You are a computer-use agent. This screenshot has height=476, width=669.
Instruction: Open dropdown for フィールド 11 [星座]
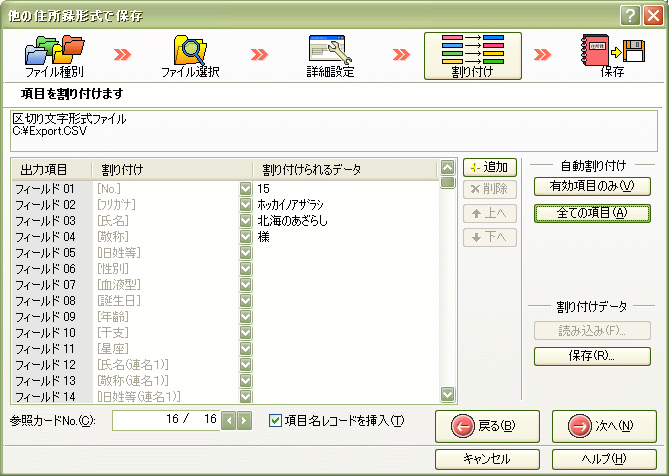pyautogui.click(x=245, y=349)
